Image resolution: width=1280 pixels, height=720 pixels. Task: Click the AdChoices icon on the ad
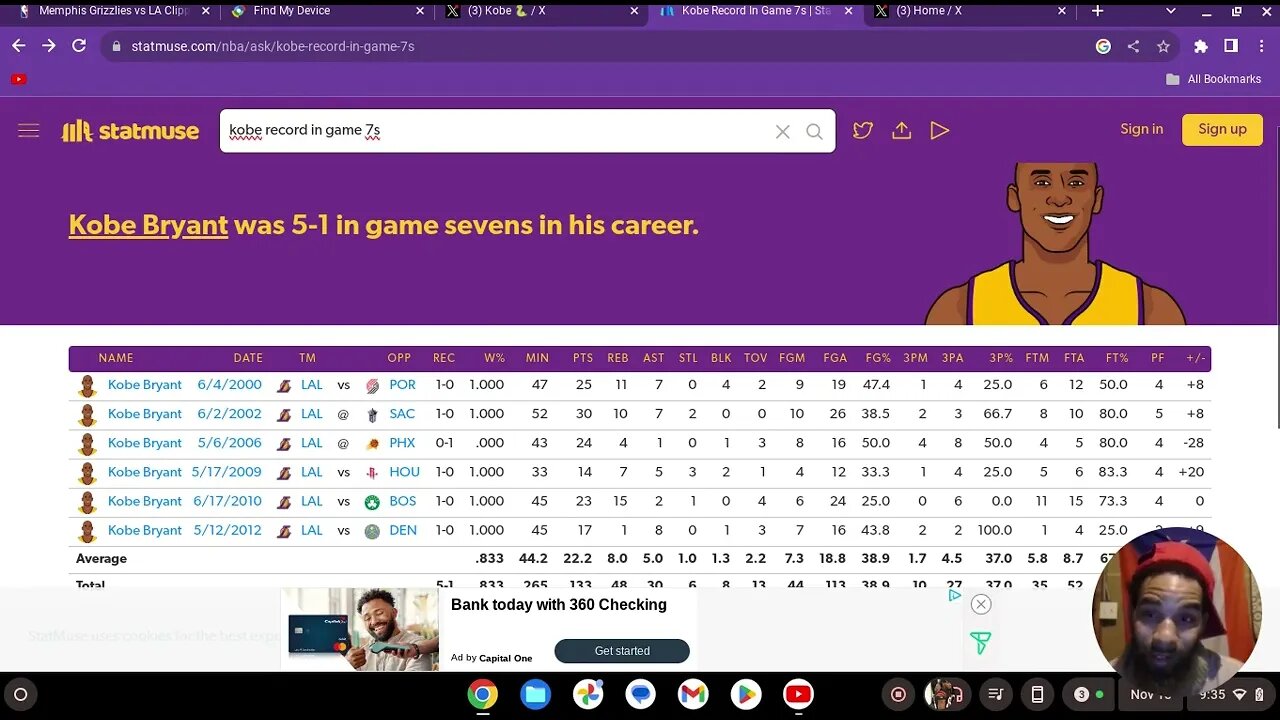click(954, 595)
